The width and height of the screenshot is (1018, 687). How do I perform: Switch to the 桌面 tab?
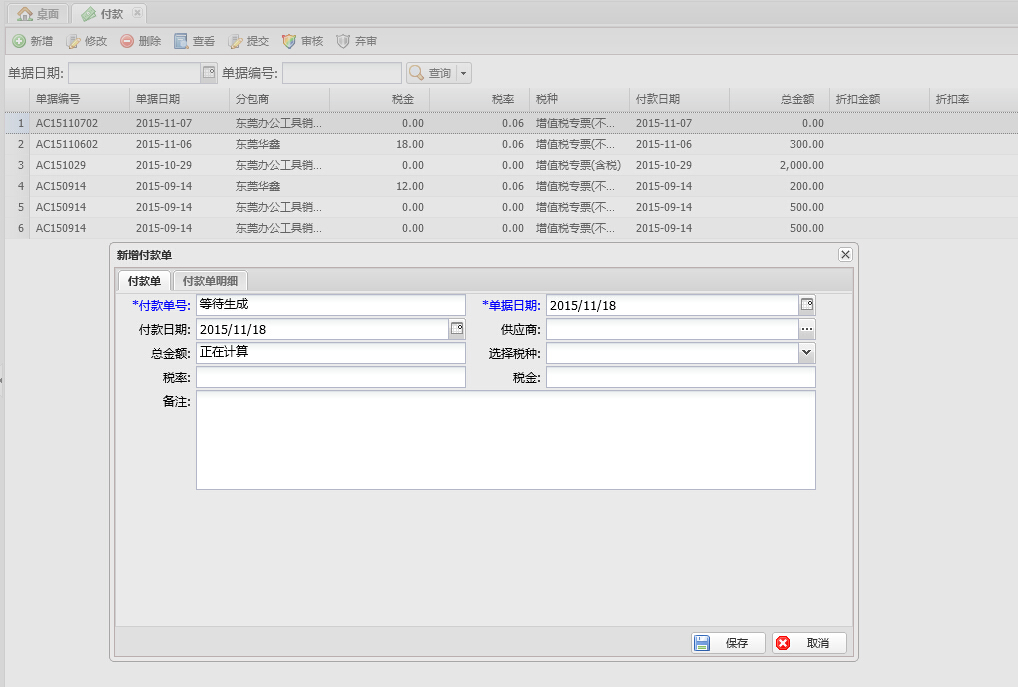[x=38, y=14]
